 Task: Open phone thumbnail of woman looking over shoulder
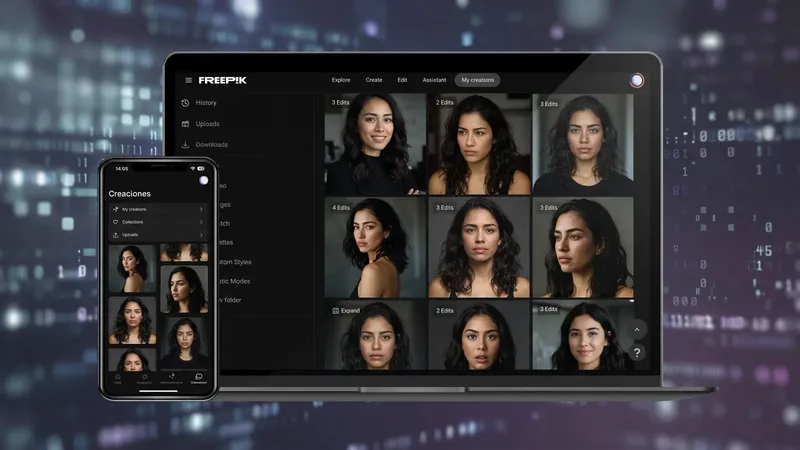[x=132, y=268]
